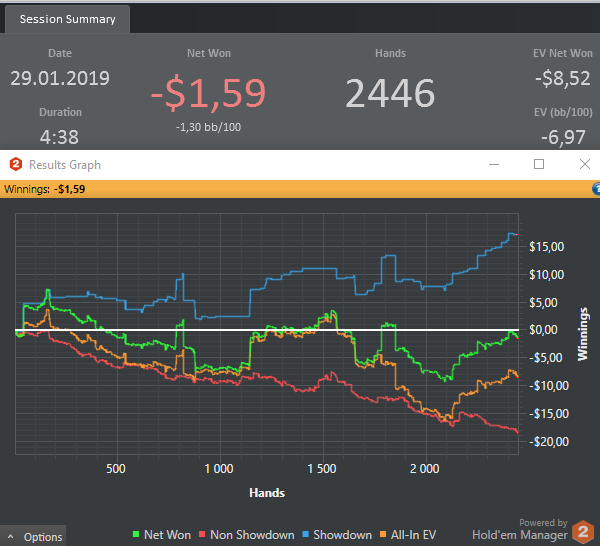Screen dimensions: 600x546
Task: Click the duration value 4:38
Action: tap(59, 137)
